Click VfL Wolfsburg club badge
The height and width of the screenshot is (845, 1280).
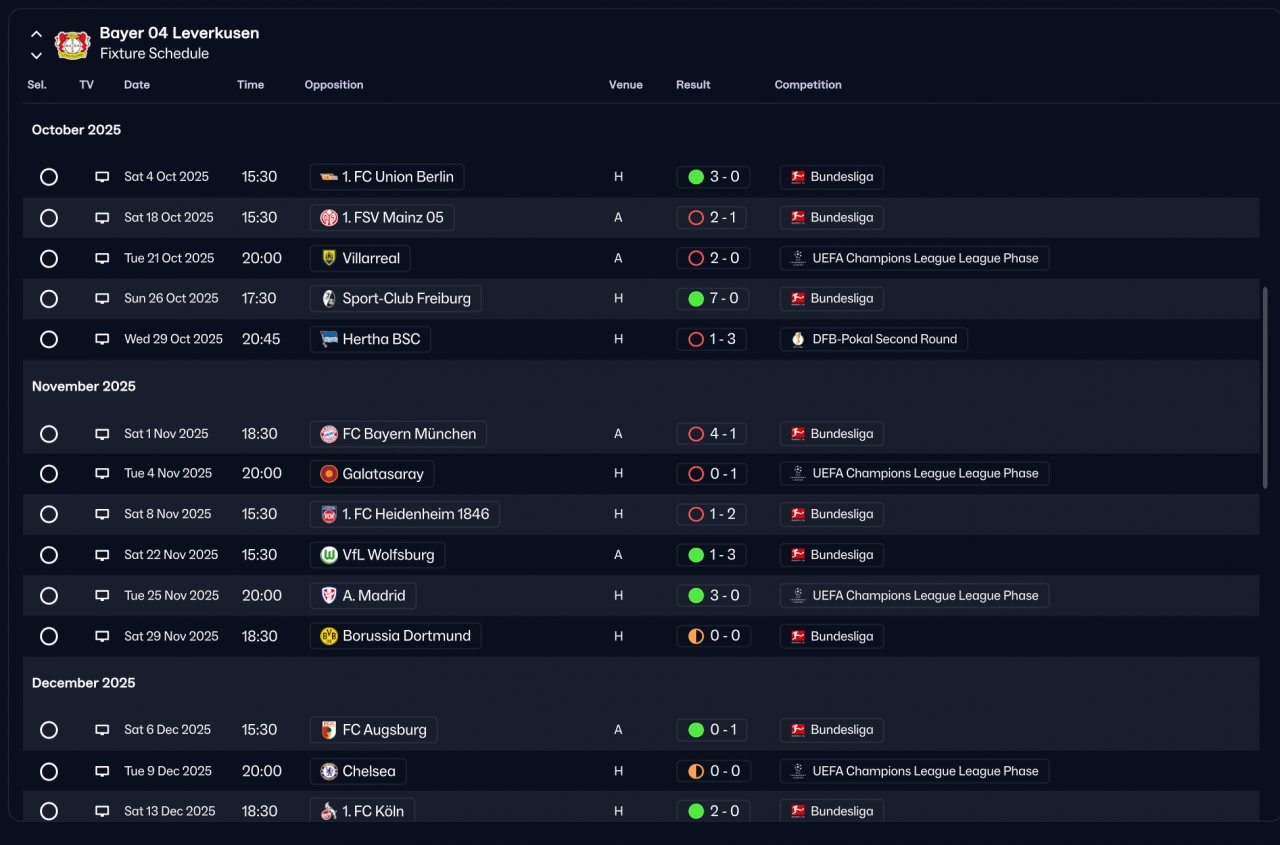click(329, 555)
